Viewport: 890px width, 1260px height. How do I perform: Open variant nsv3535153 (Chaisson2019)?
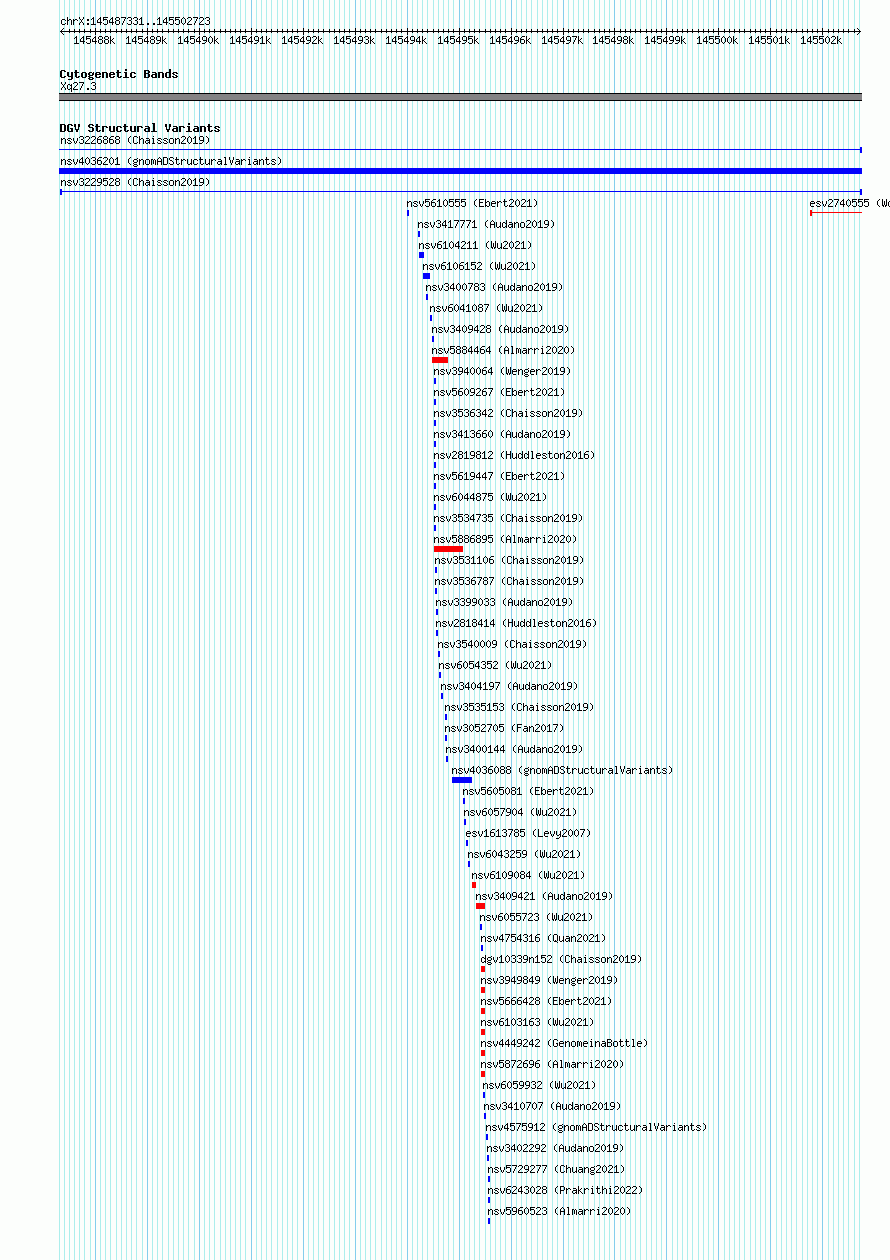519,707
